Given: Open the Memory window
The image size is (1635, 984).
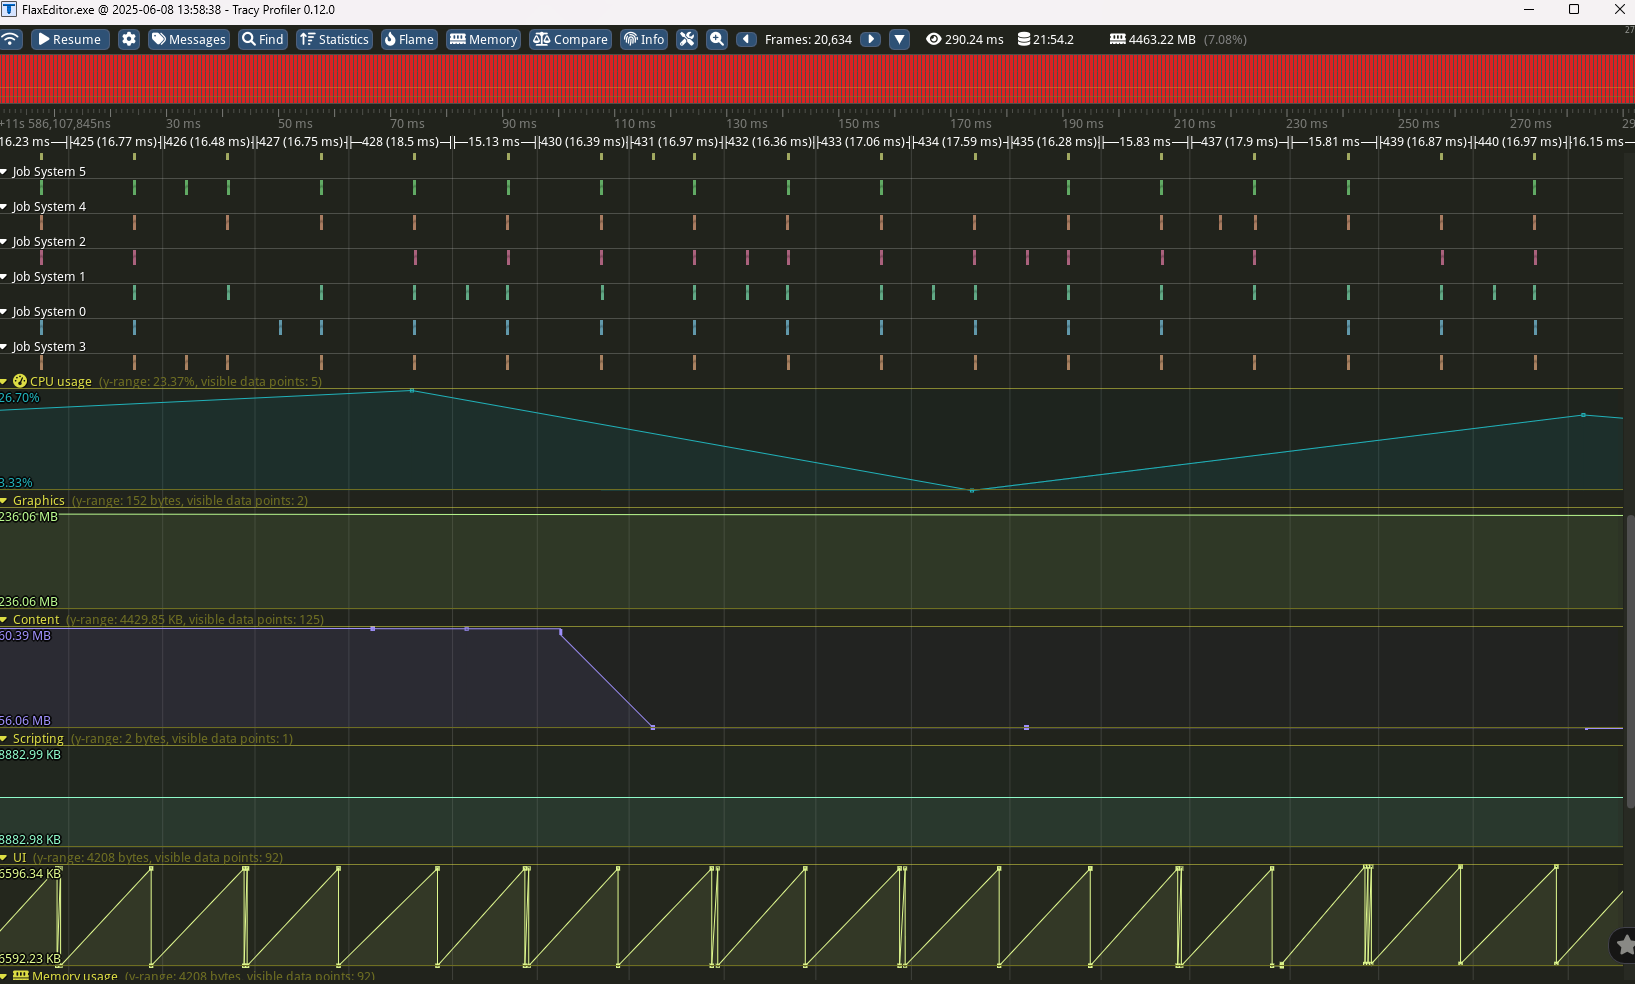Looking at the screenshot, I should [x=483, y=39].
